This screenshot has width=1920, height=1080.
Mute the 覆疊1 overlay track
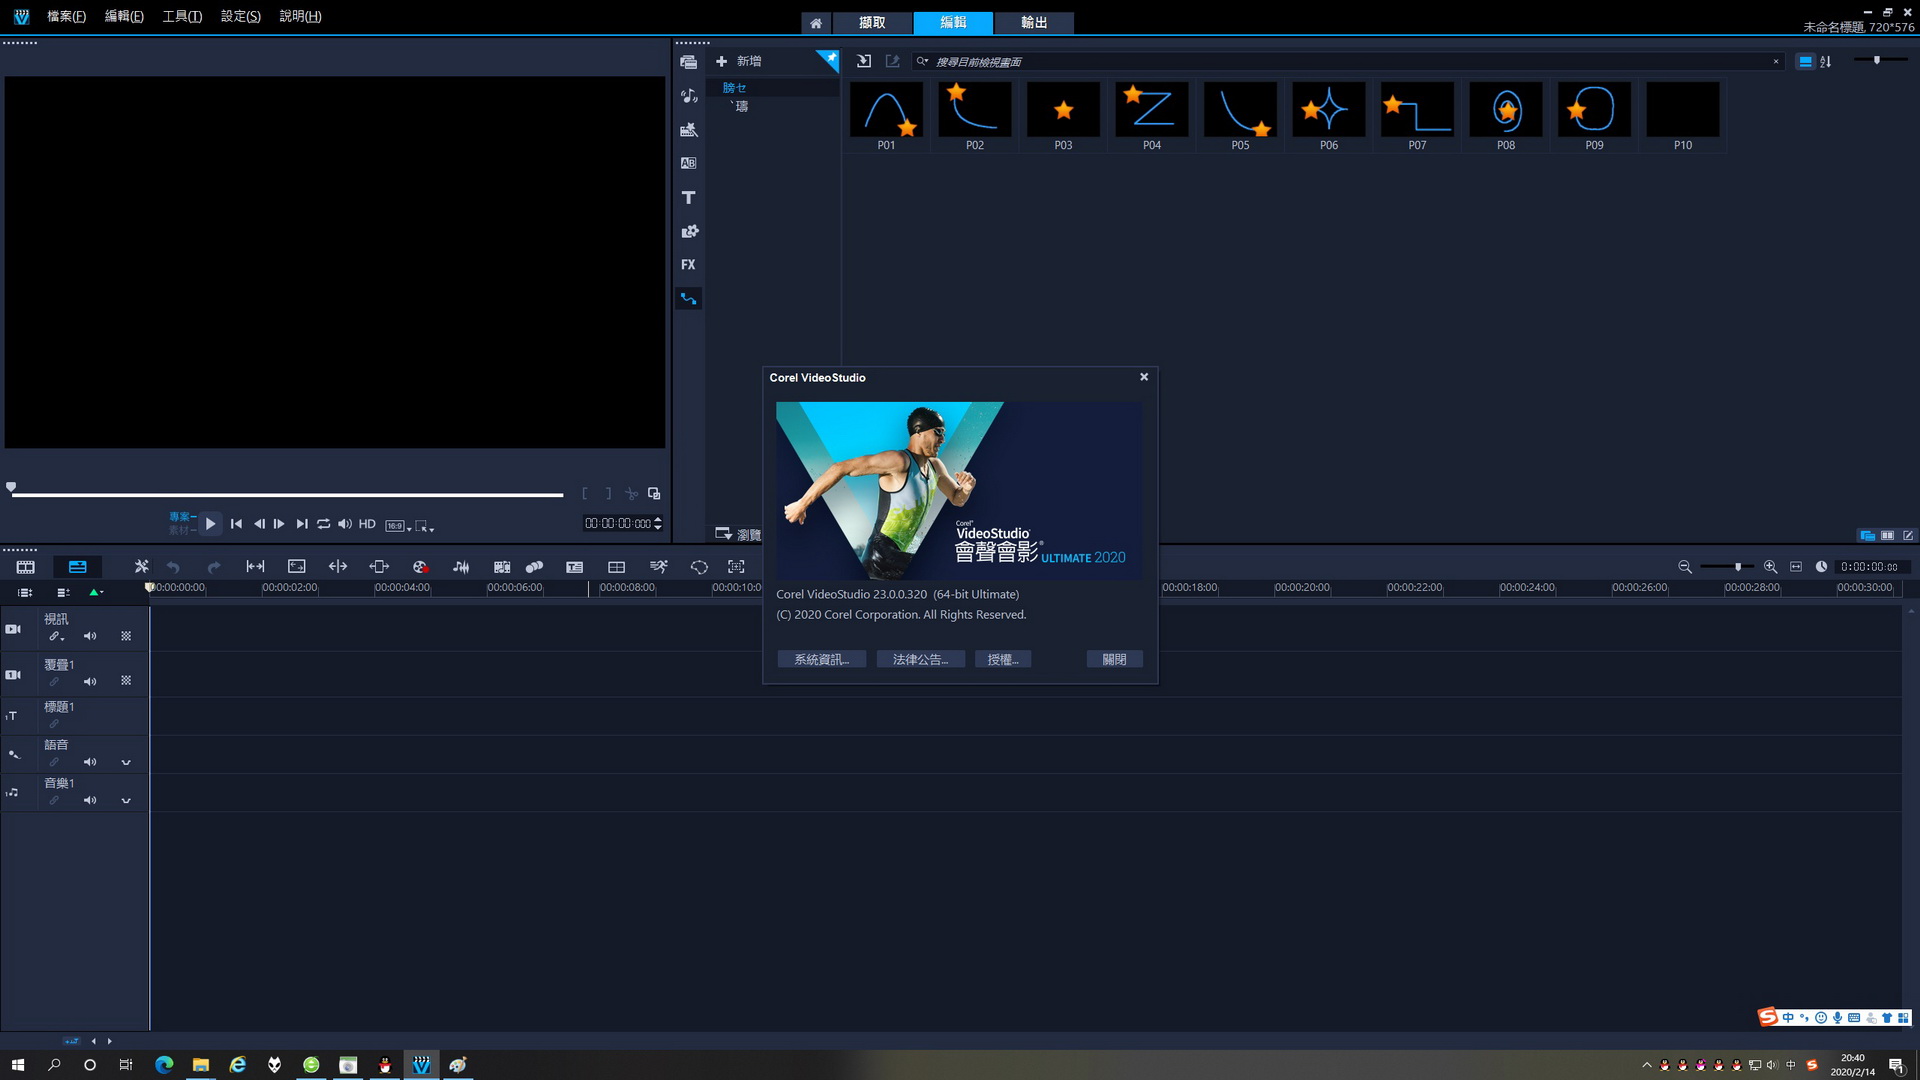coord(90,681)
